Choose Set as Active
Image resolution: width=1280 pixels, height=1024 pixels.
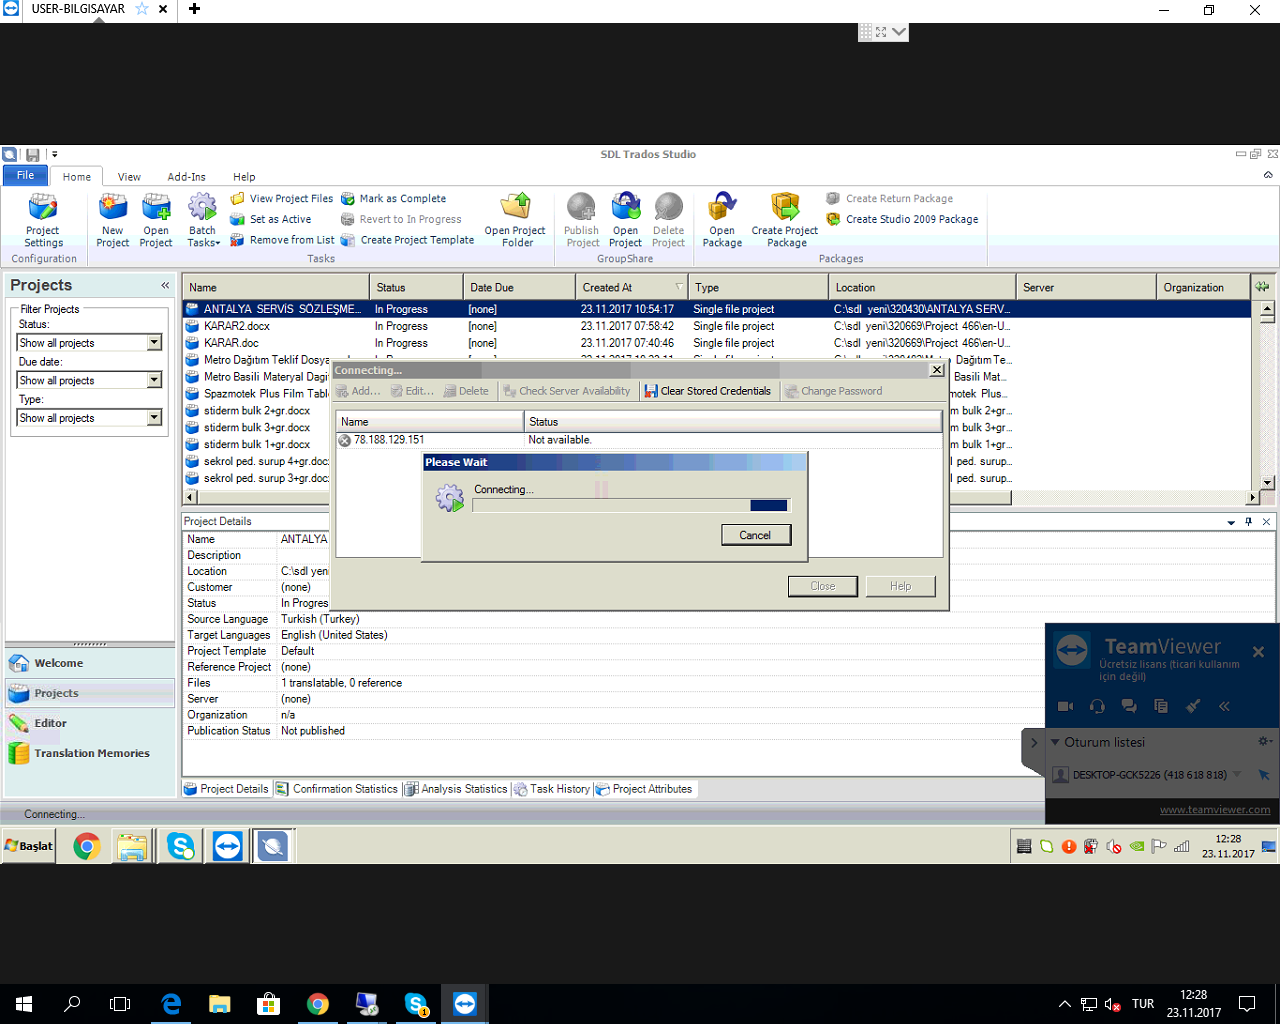pyautogui.click(x=270, y=219)
